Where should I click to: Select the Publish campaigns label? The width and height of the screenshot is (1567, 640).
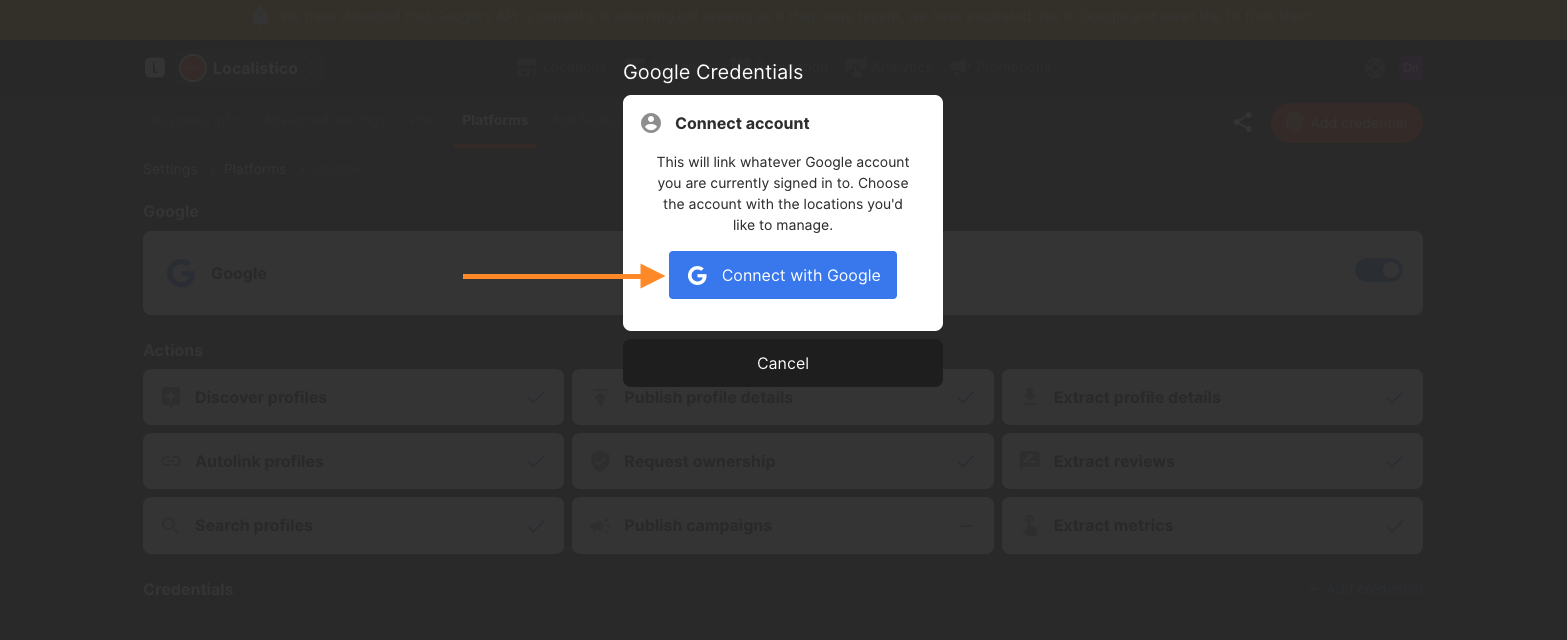click(698, 525)
